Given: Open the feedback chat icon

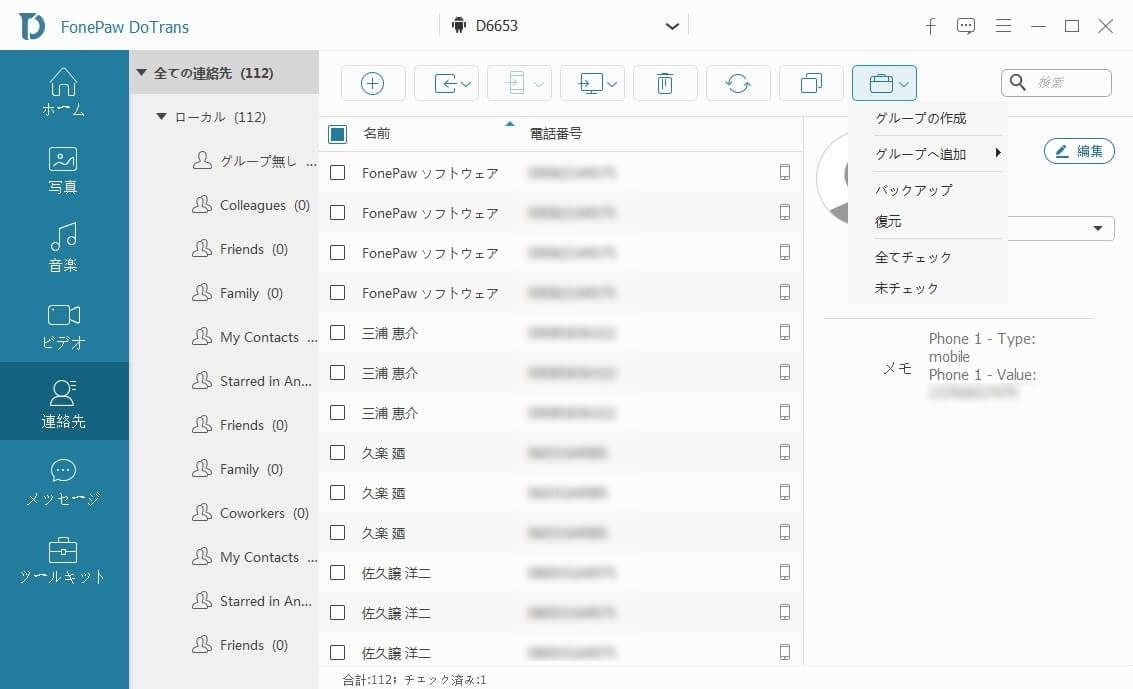Looking at the screenshot, I should tap(965, 27).
